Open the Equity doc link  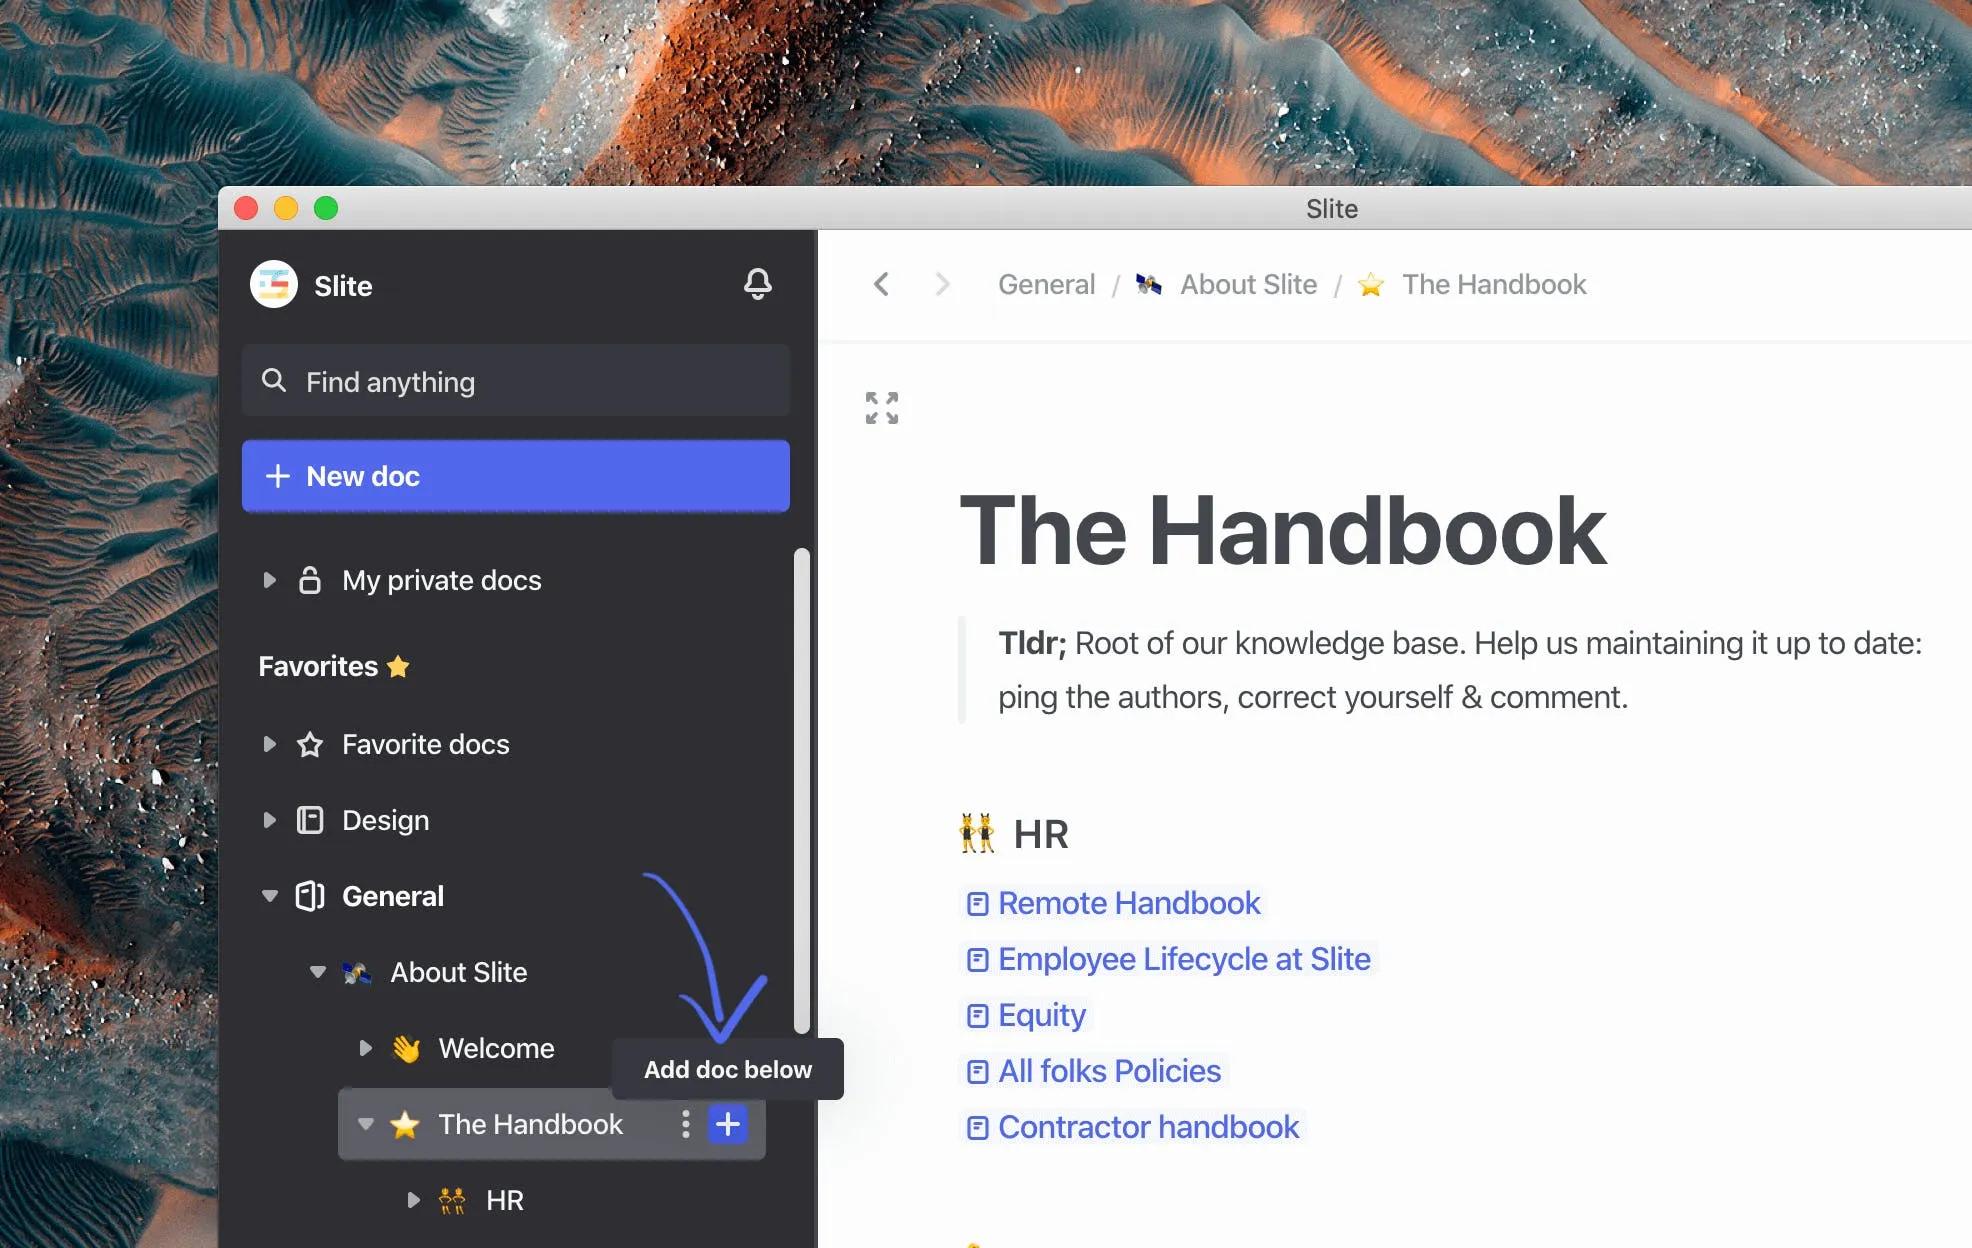(x=1041, y=1015)
